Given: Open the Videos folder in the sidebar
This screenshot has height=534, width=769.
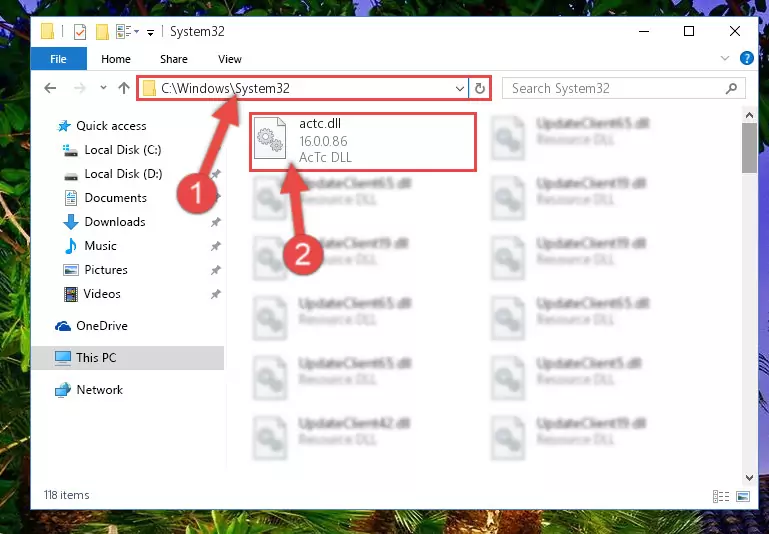Looking at the screenshot, I should pyautogui.click(x=92, y=294).
